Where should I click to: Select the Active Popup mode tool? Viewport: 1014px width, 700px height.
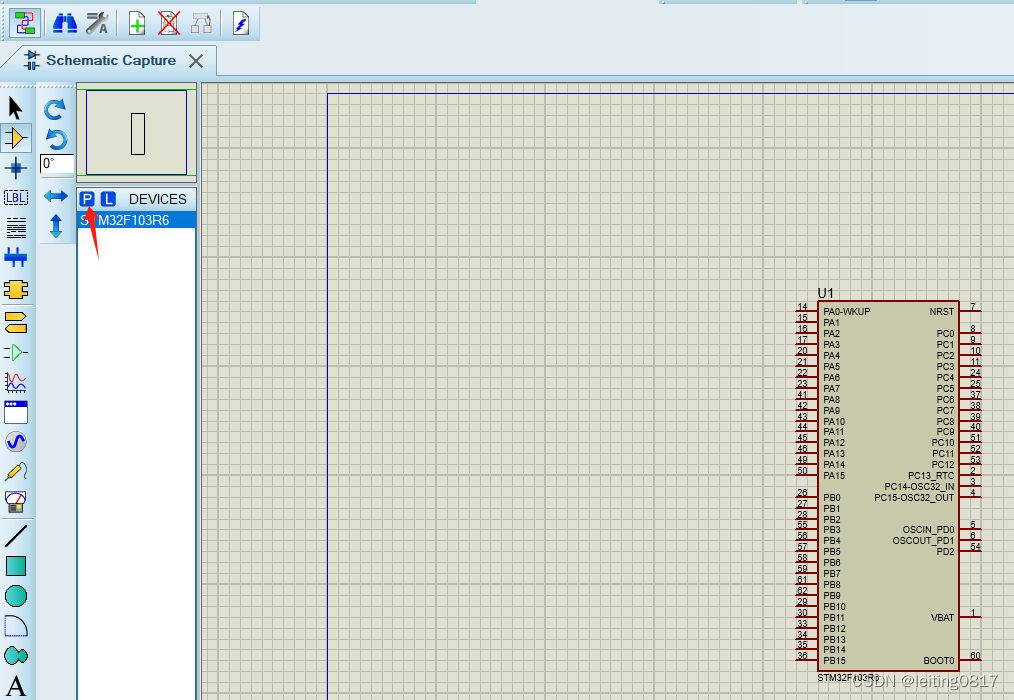(16, 411)
